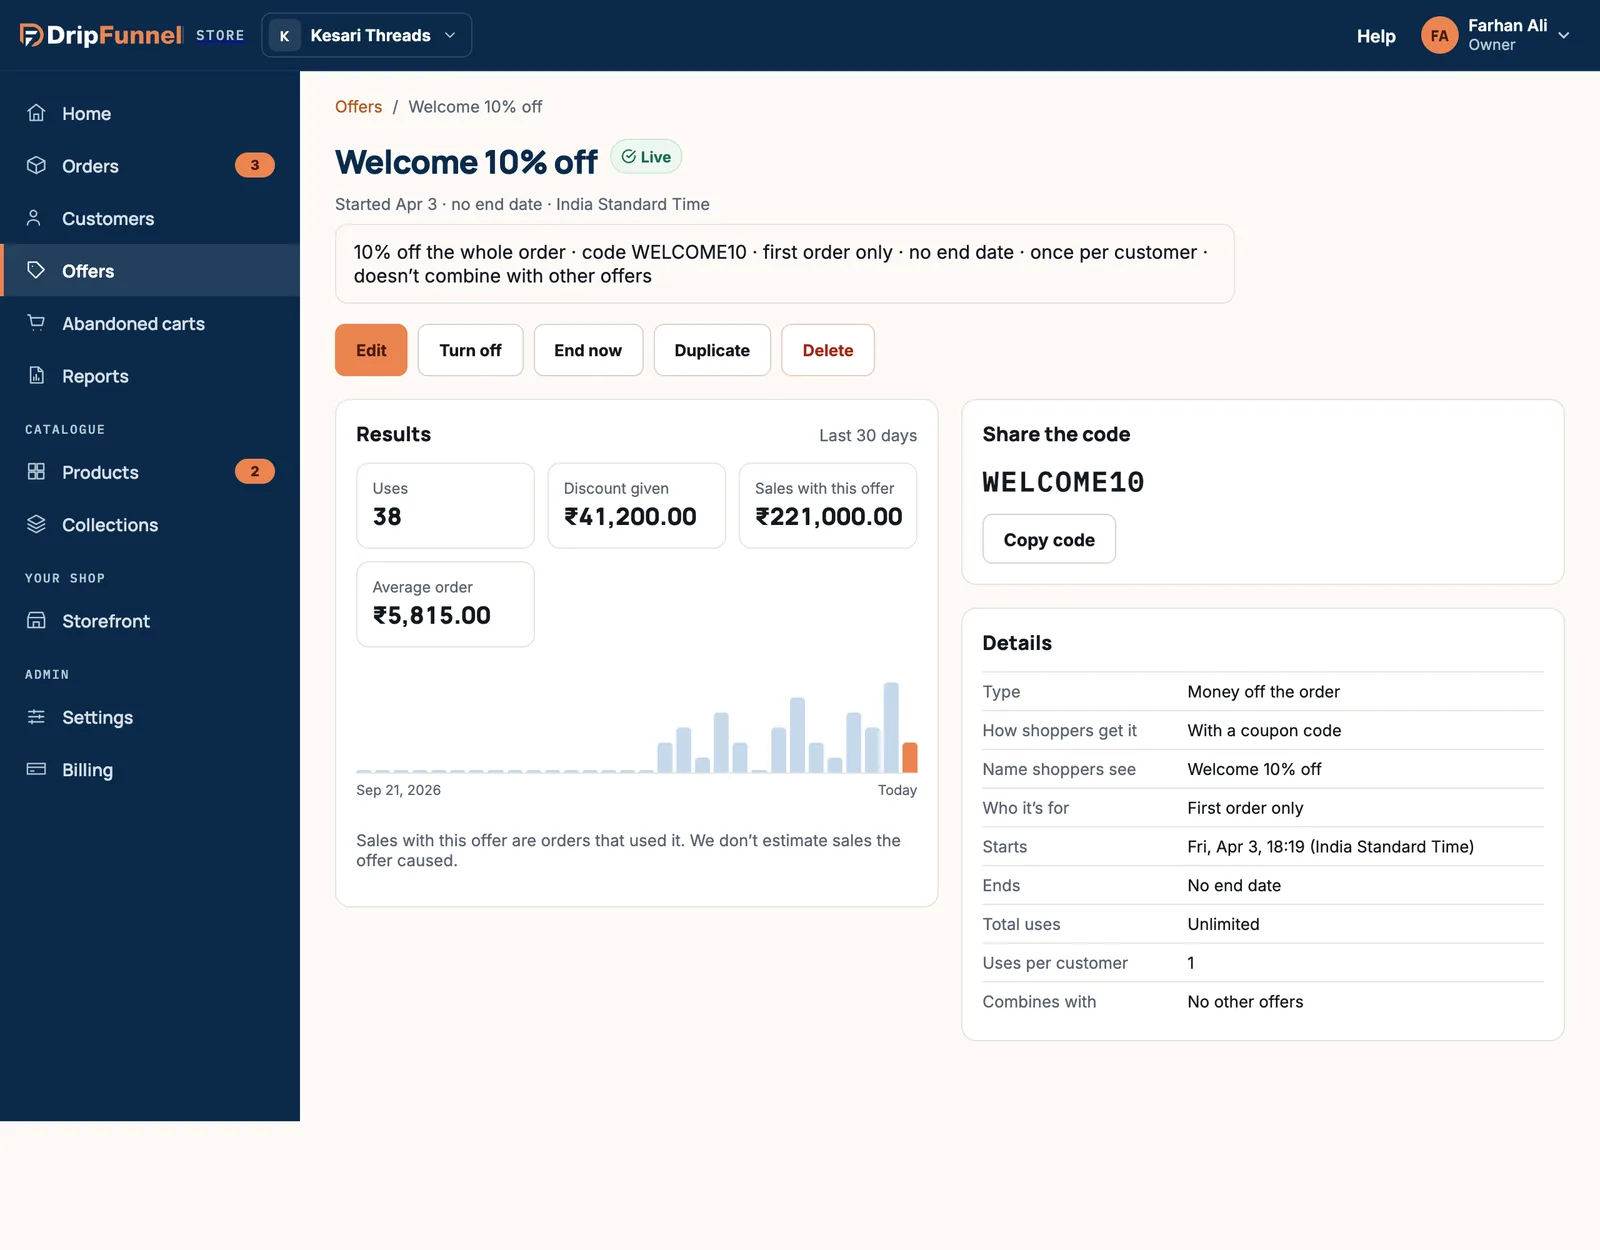Screen dimensions: 1600x1250
Task: Click the Offers breadcrumb link
Action: [358, 106]
